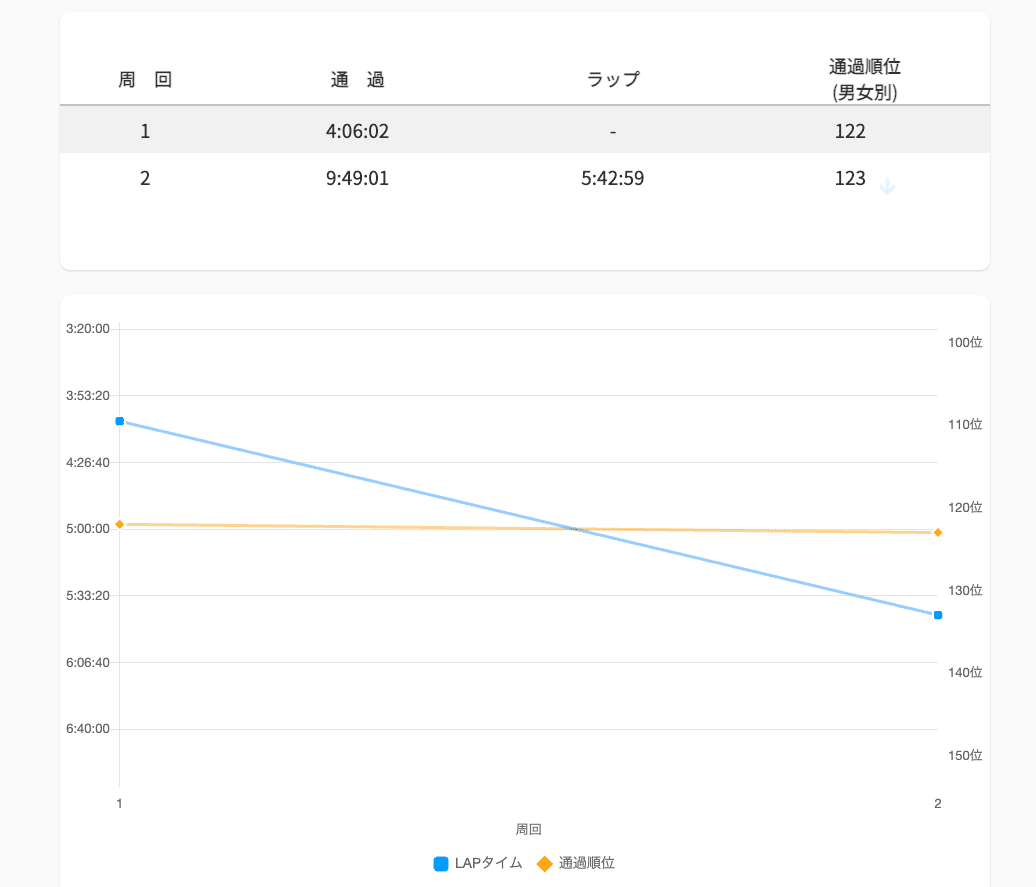The image size is (1036, 887).
Task: Select the 通過順位 (男女別) column header
Action: tap(865, 80)
